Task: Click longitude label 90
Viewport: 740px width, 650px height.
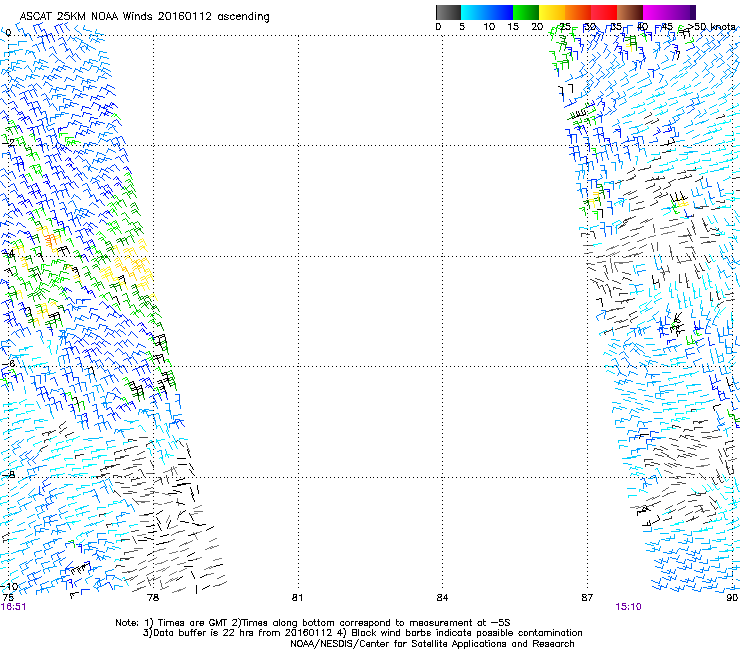Action: [732, 598]
